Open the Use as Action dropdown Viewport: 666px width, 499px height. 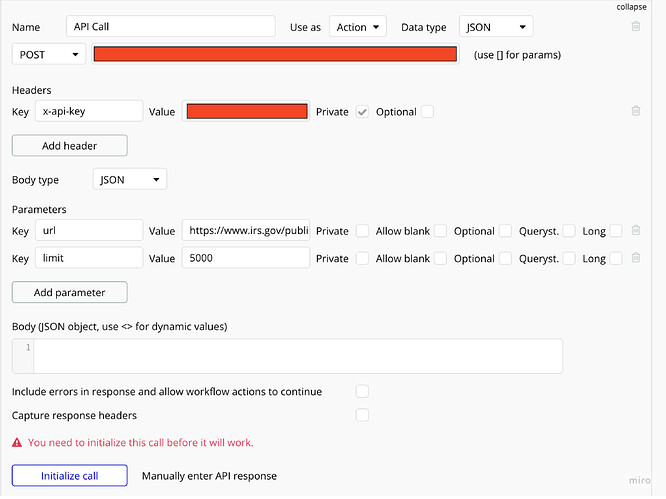coord(358,27)
